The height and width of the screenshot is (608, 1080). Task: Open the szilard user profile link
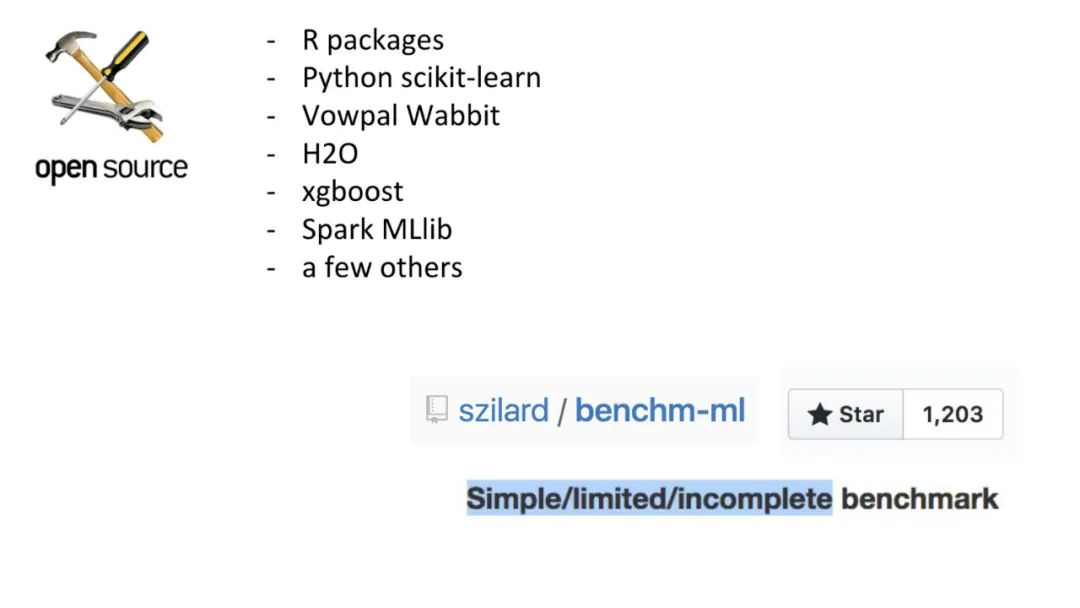coord(503,410)
